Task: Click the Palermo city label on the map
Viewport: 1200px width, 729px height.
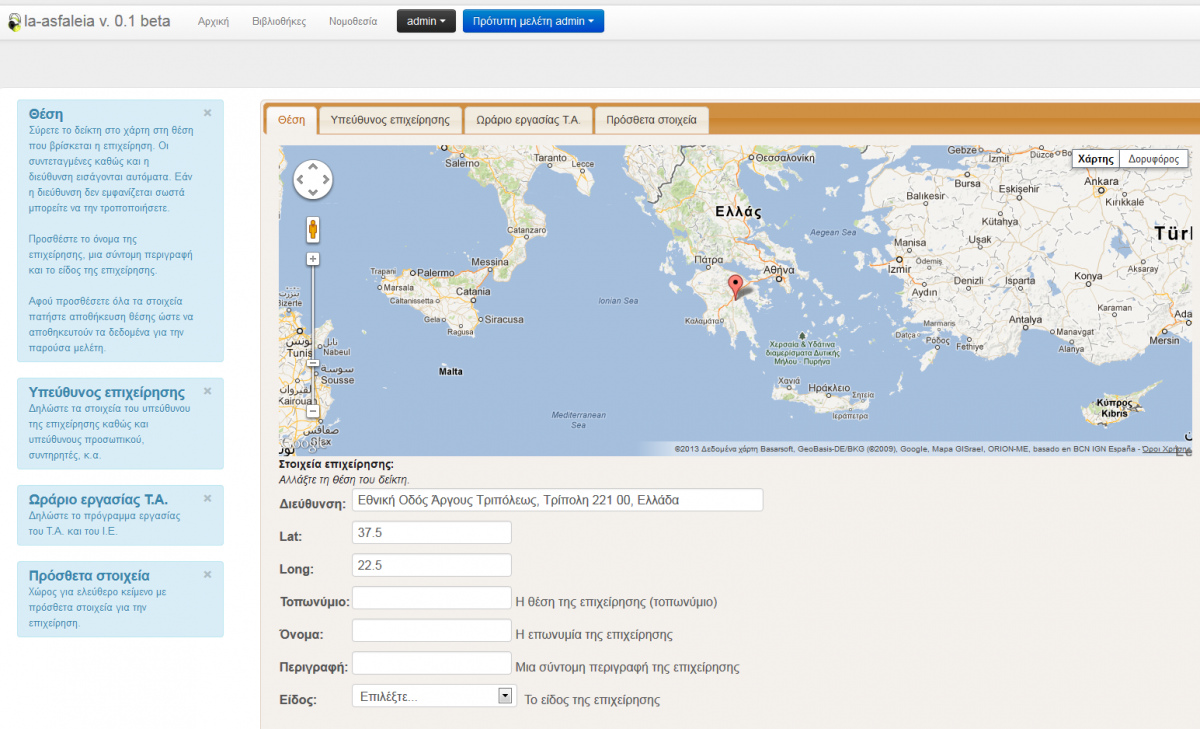Action: (x=435, y=272)
